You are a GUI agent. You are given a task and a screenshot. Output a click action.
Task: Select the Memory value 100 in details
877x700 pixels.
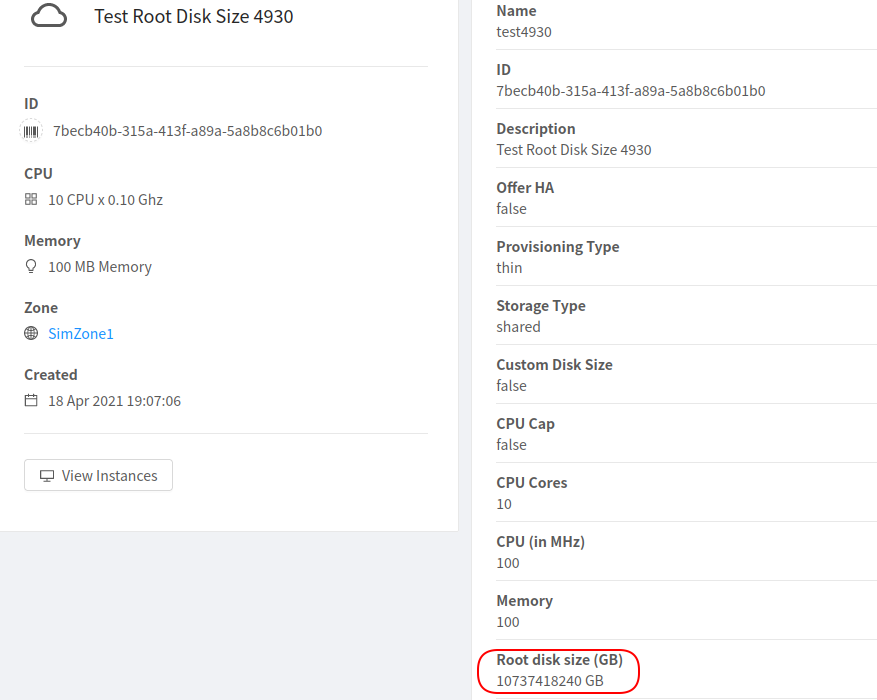click(508, 622)
